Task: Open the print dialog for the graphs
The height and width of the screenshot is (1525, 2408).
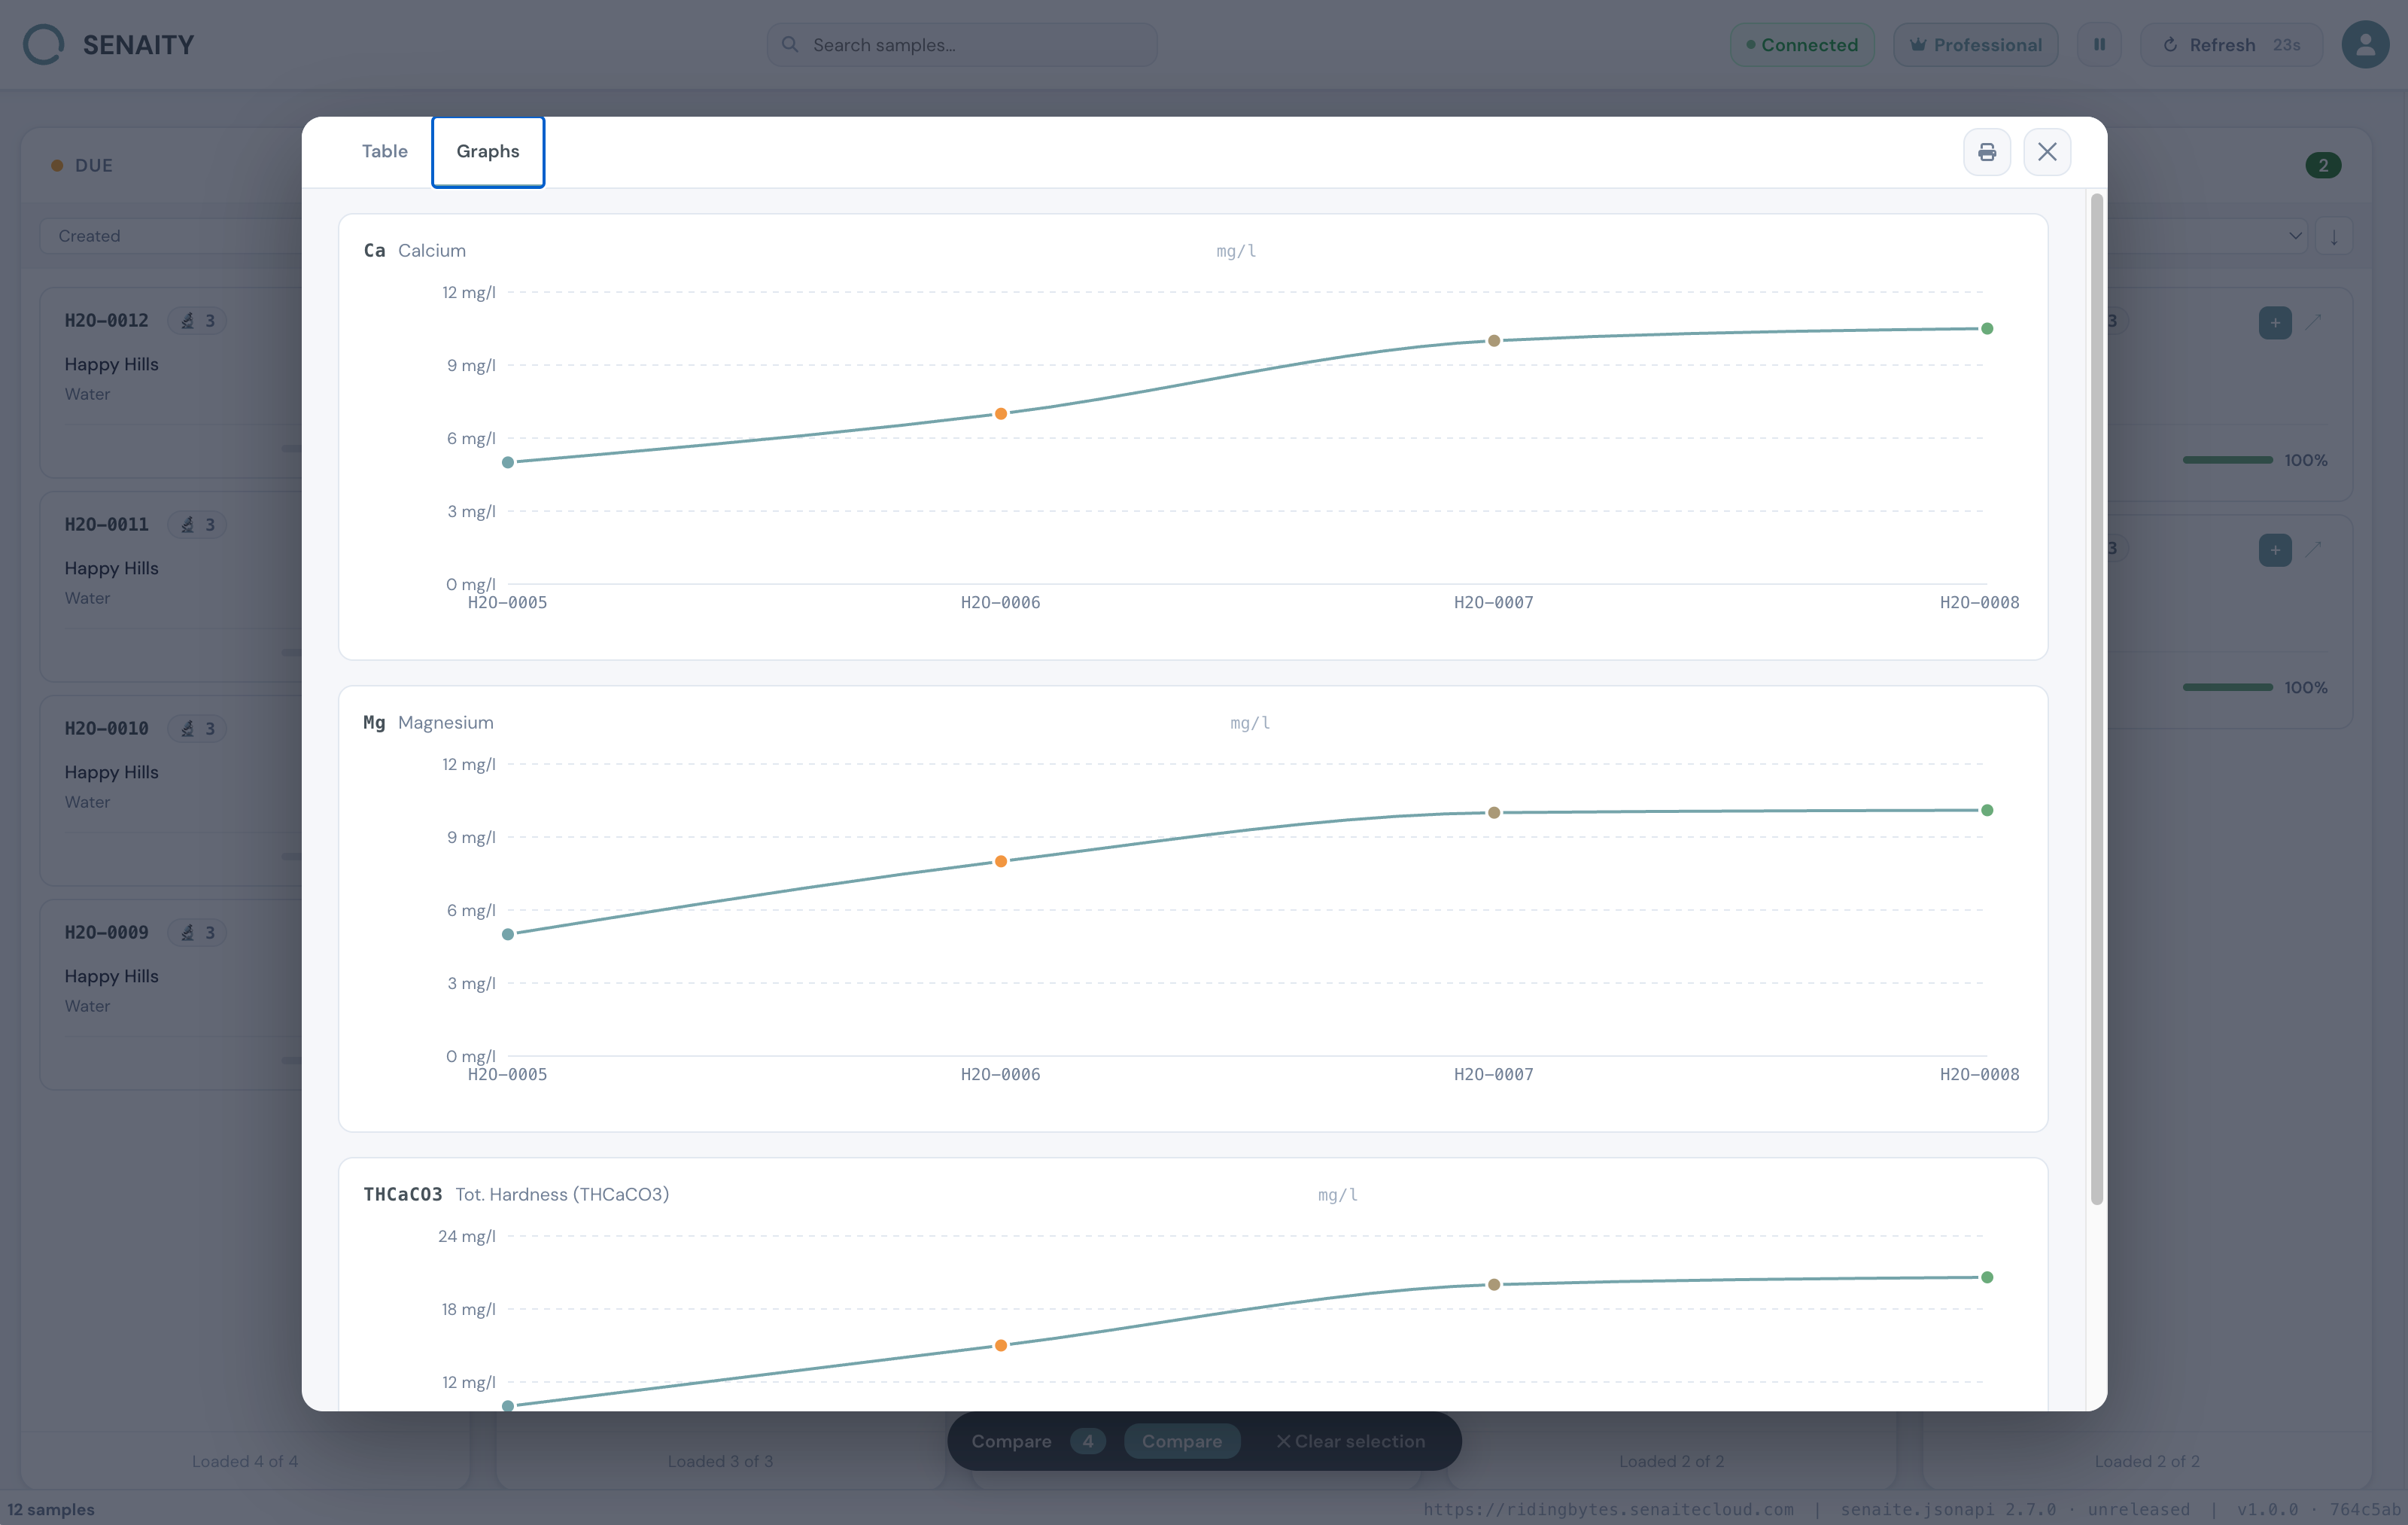Action: point(1988,151)
